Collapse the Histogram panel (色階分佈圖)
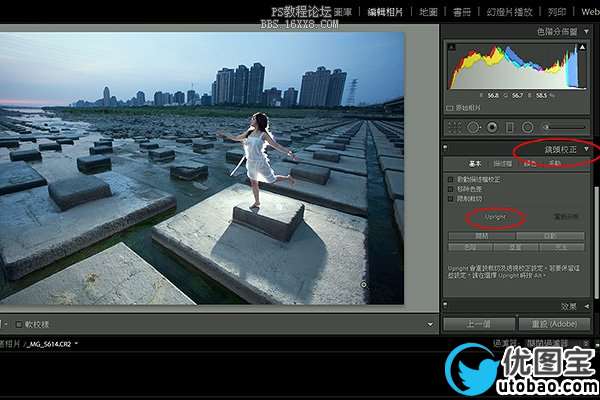The height and width of the screenshot is (400, 600). pos(586,32)
